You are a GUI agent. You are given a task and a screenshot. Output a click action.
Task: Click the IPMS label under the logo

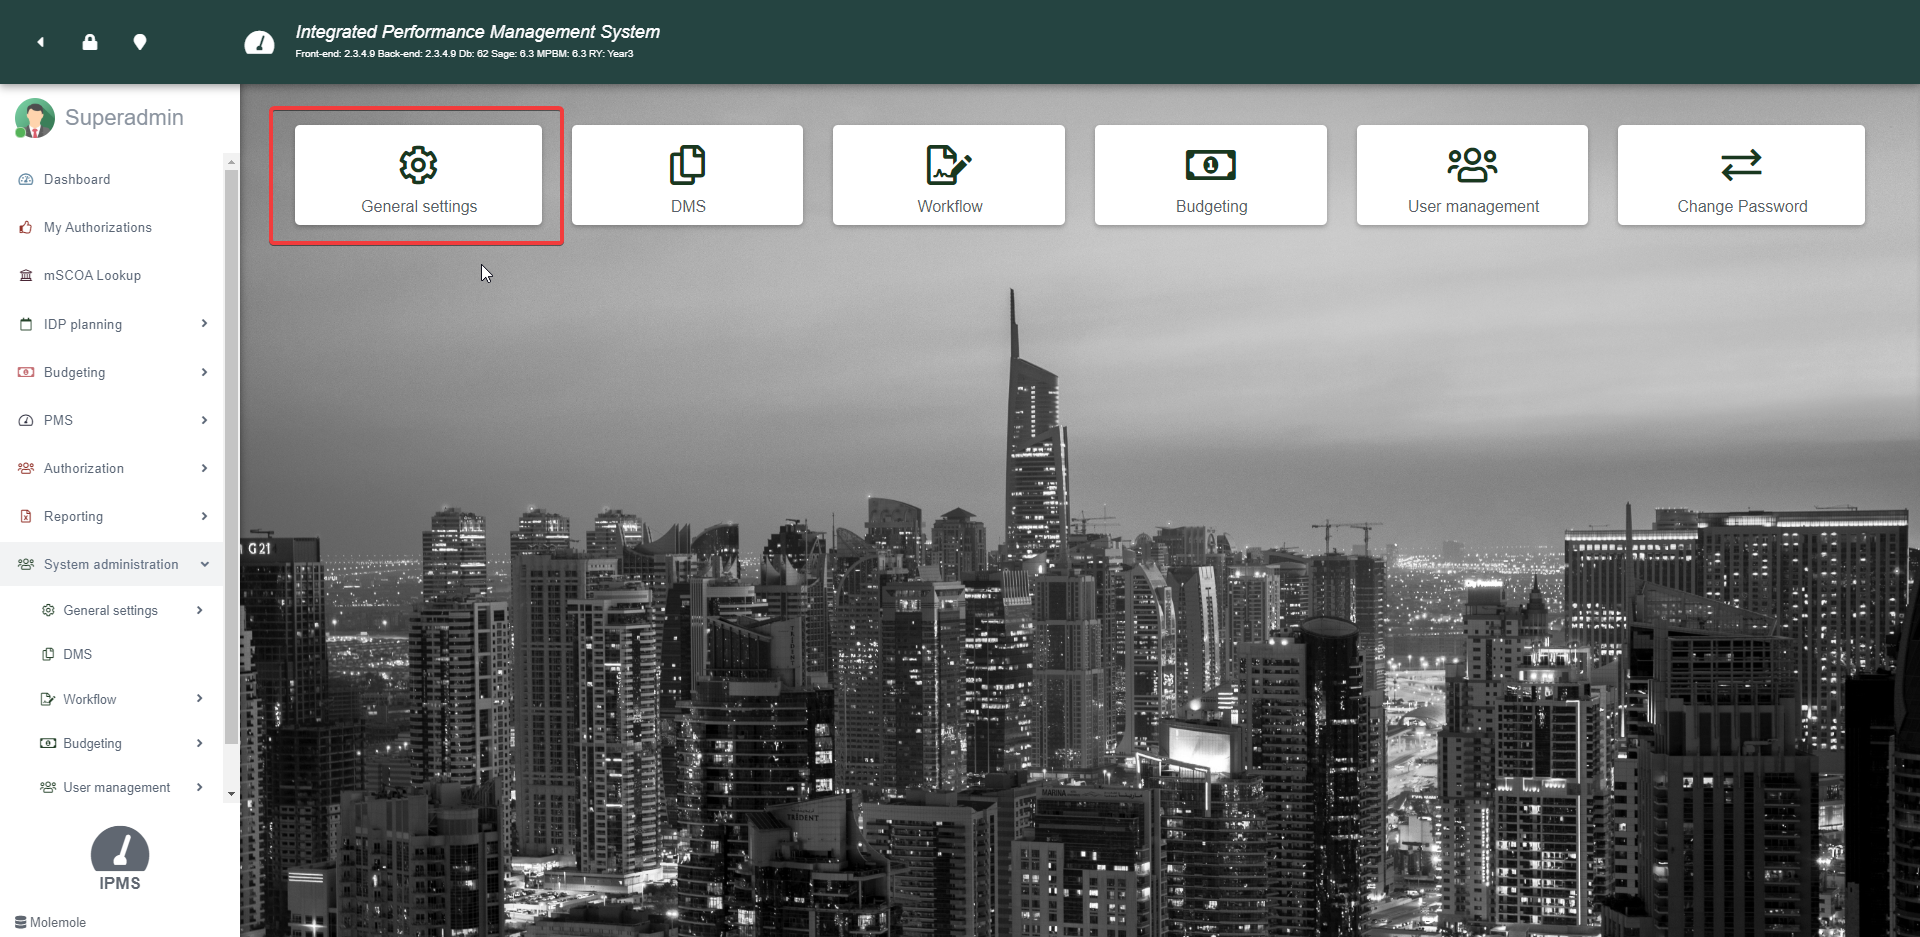click(120, 883)
